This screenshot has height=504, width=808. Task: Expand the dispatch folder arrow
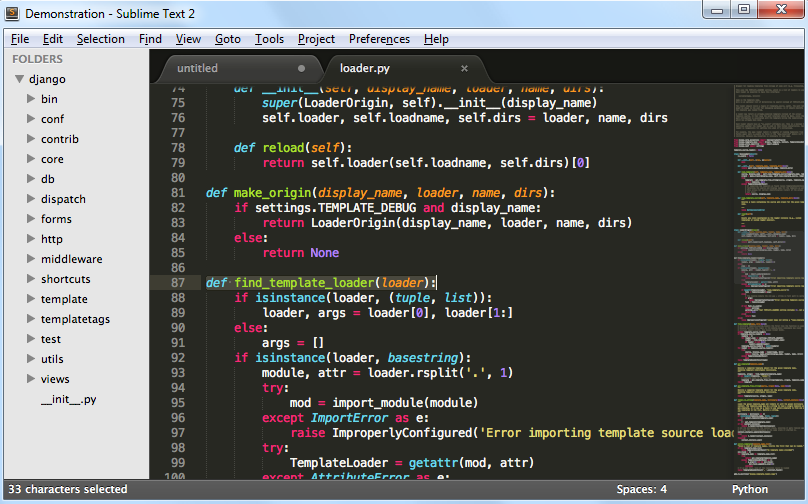point(31,198)
